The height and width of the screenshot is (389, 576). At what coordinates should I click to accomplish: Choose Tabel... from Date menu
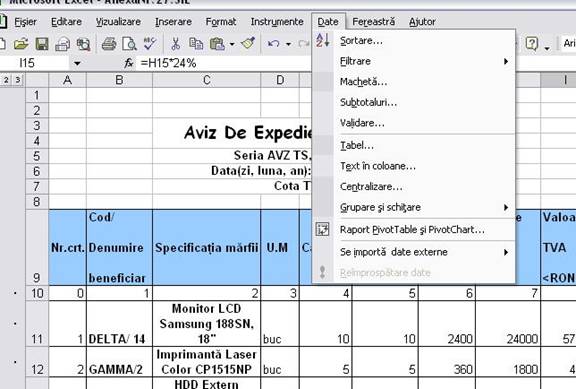pos(414,146)
